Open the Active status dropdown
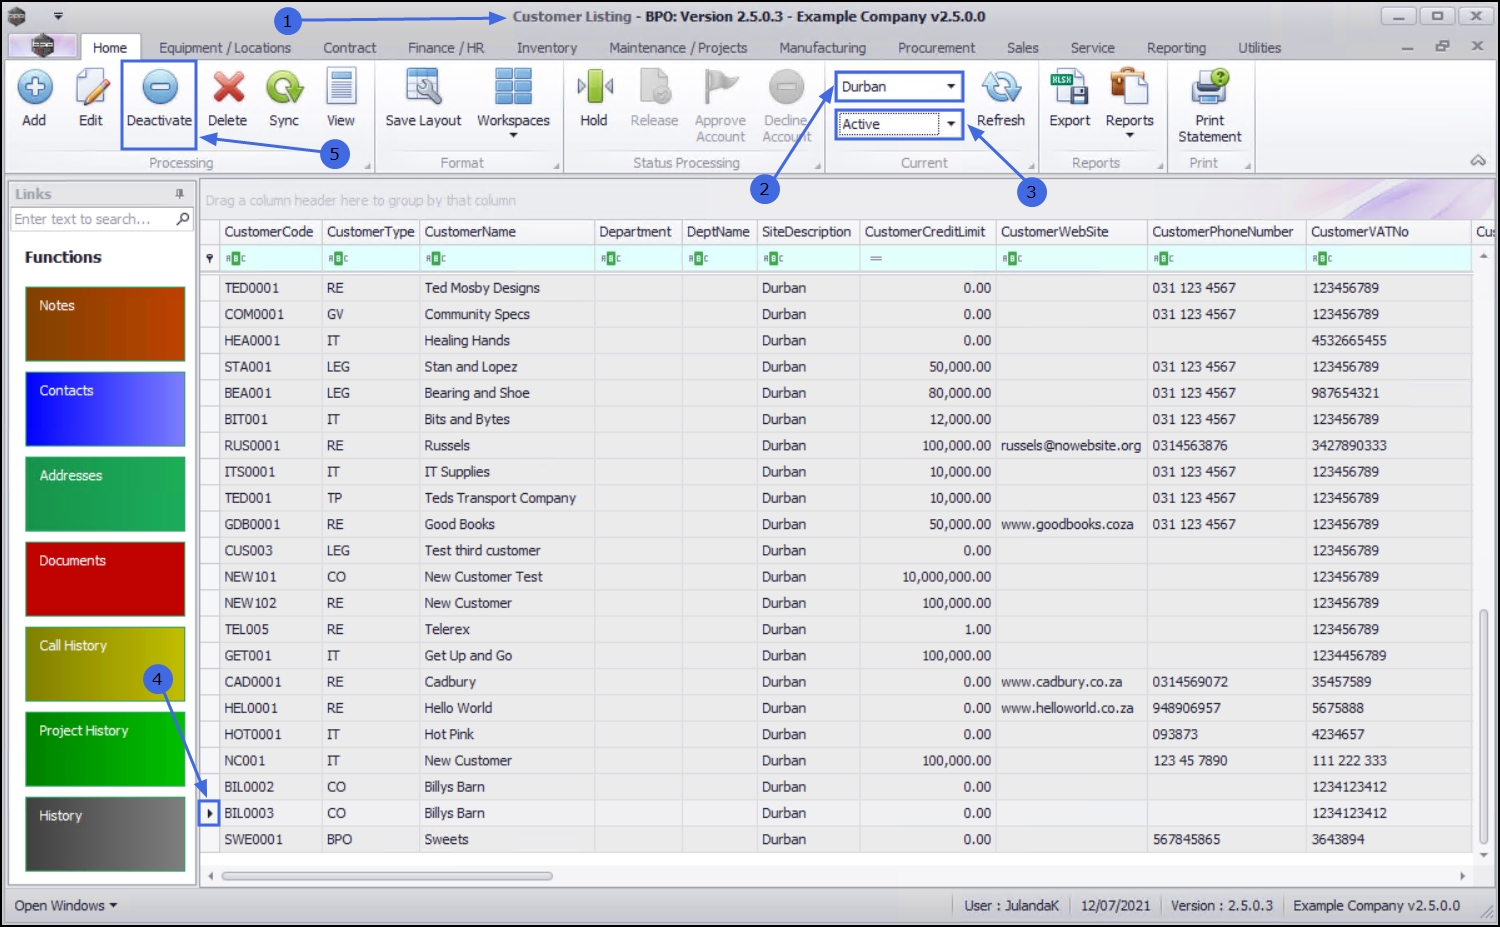Image resolution: width=1500 pixels, height=927 pixels. pyautogui.click(x=951, y=124)
